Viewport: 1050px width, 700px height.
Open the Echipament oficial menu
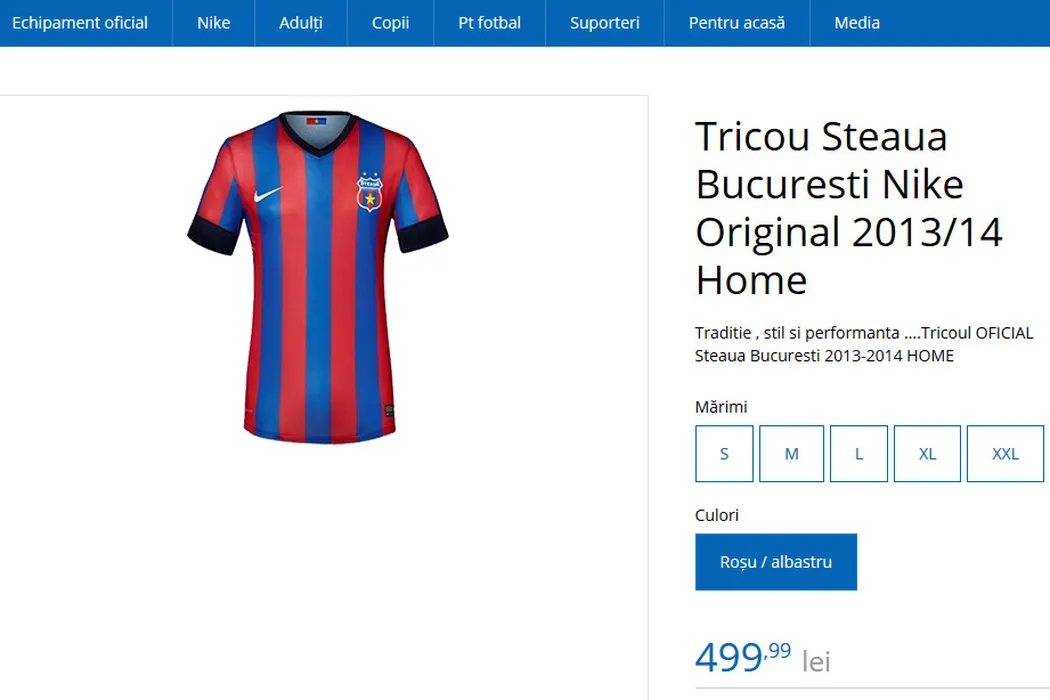80,23
